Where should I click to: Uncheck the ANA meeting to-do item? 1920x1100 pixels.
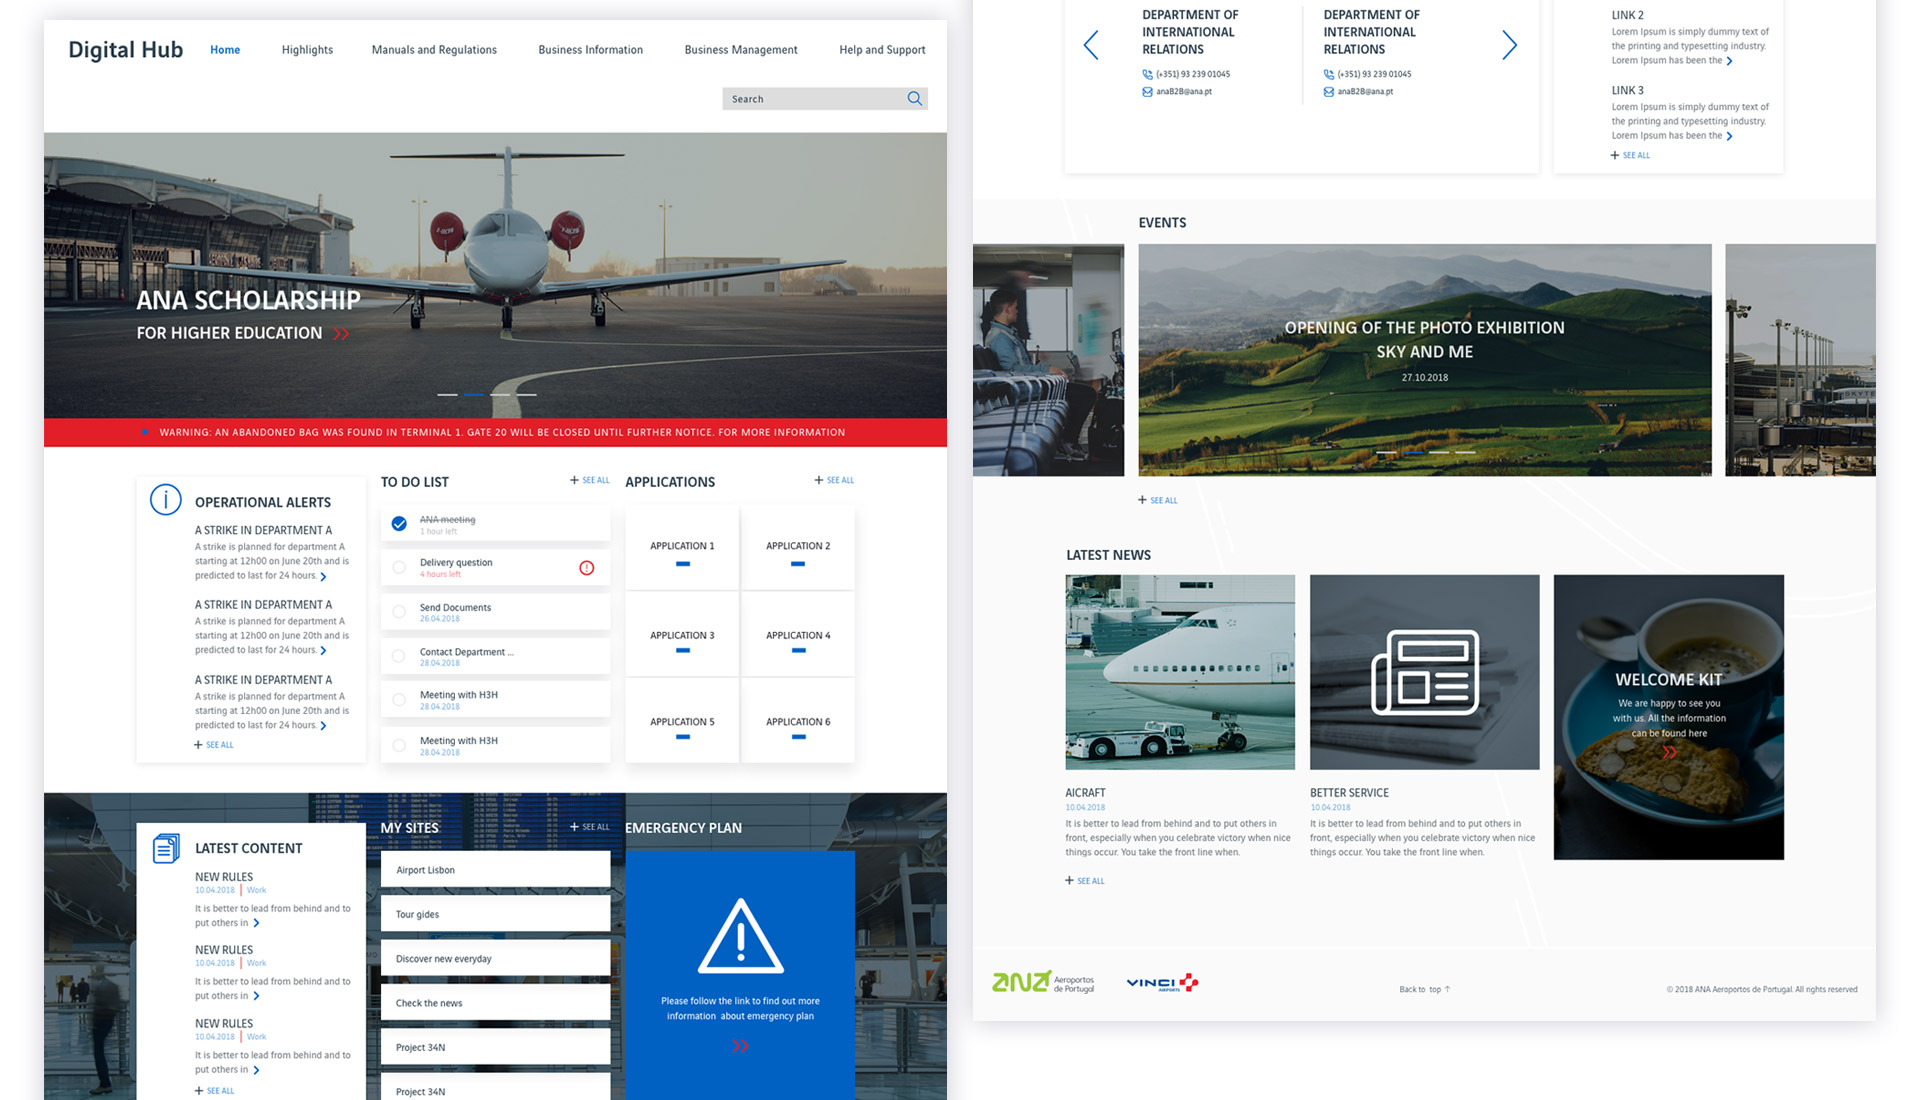pos(399,524)
